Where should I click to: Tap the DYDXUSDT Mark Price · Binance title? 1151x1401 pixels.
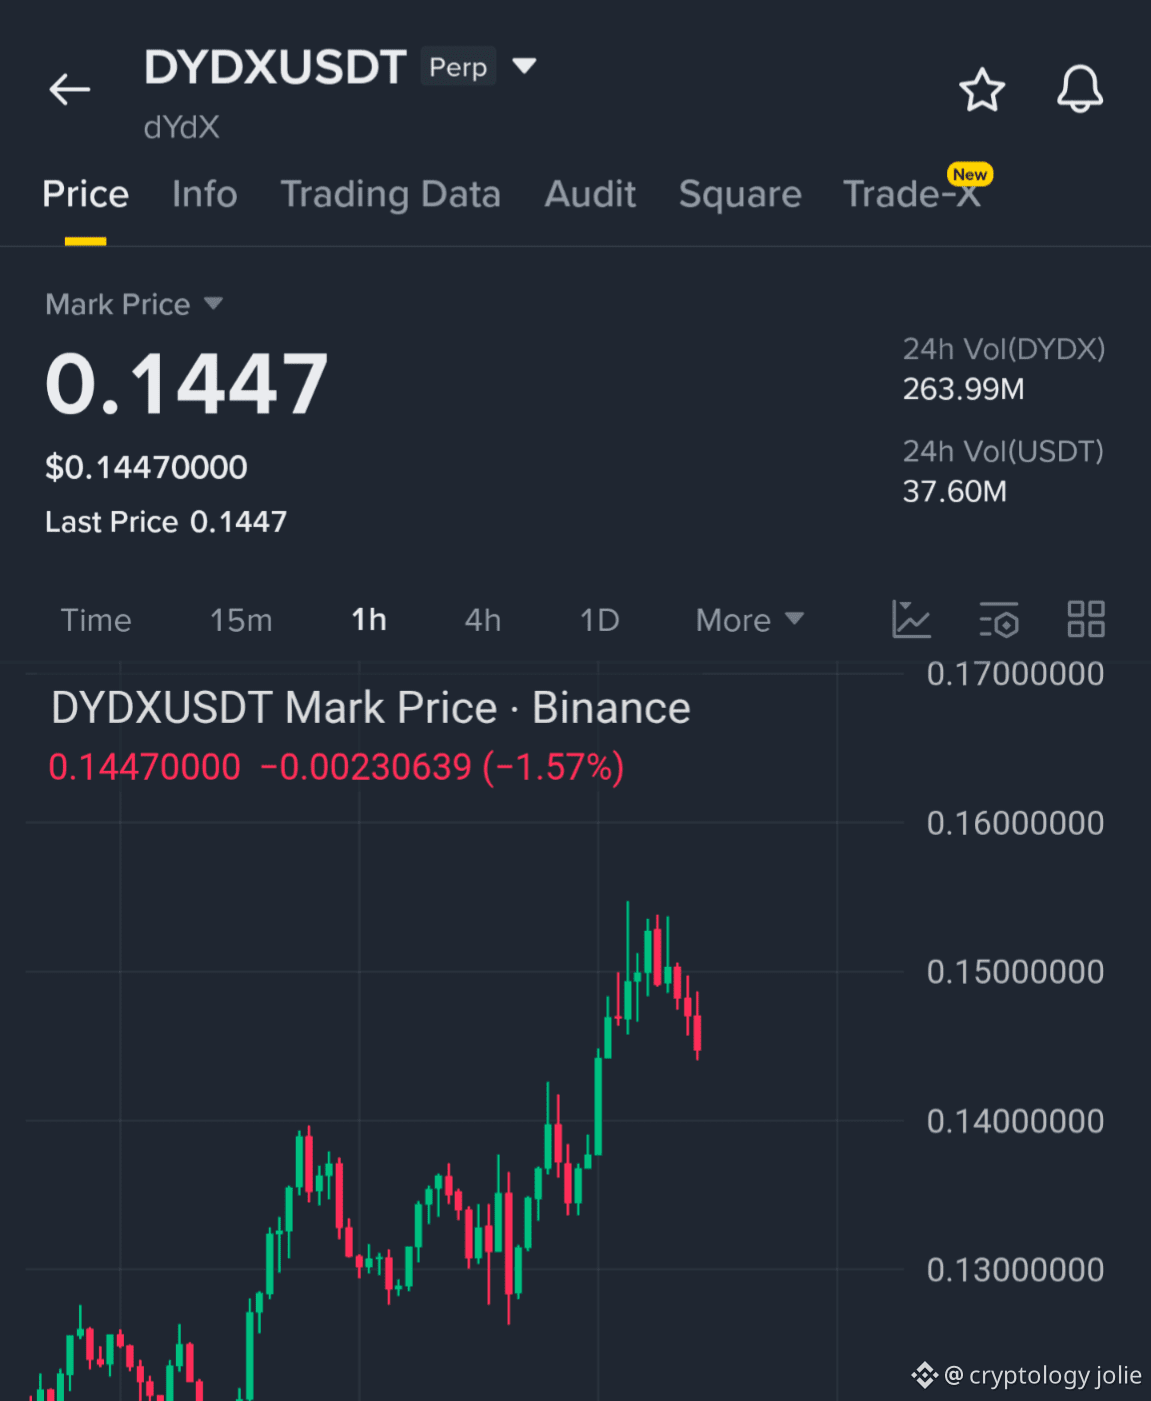(371, 708)
